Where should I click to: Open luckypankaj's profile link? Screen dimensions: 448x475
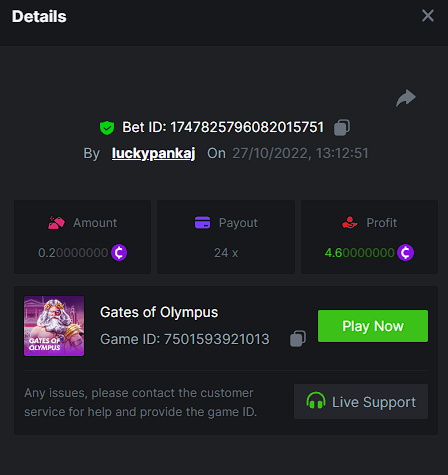tap(153, 153)
